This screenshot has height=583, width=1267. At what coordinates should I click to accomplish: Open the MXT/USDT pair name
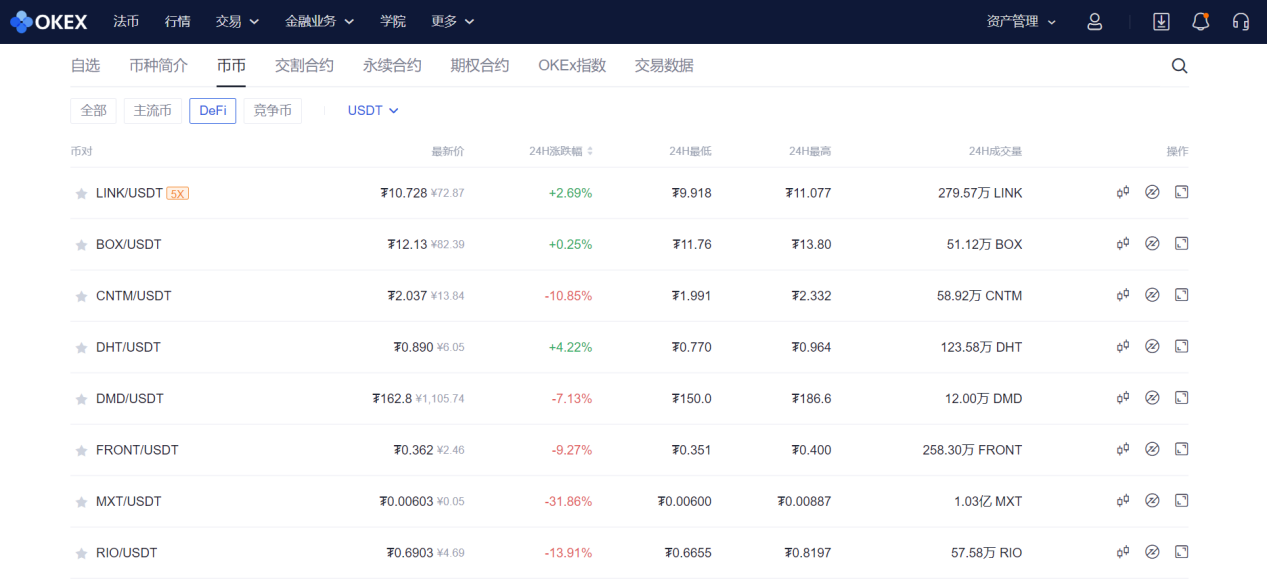click(x=128, y=501)
